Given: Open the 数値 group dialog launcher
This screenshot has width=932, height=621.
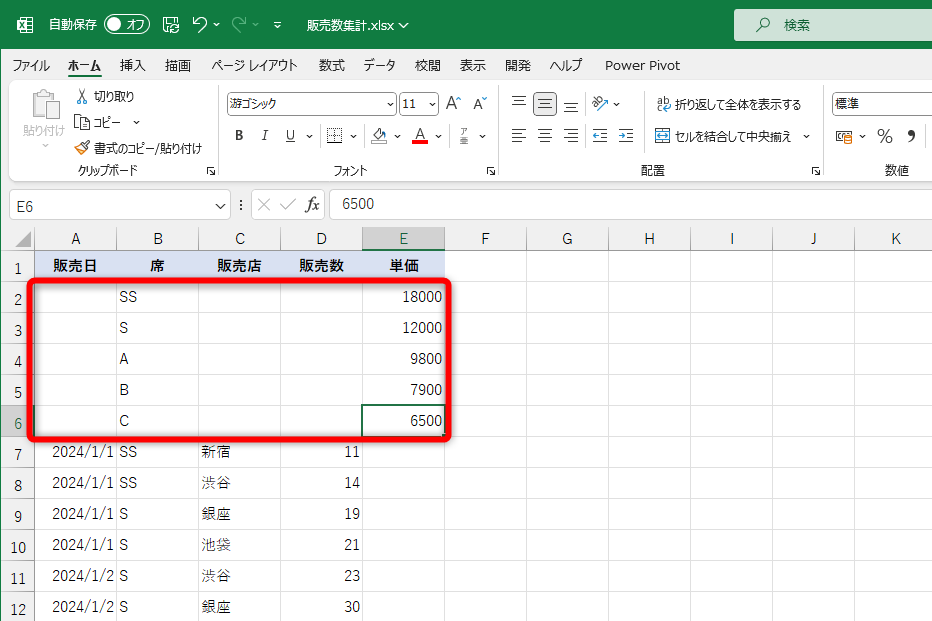Looking at the screenshot, I should tap(928, 170).
